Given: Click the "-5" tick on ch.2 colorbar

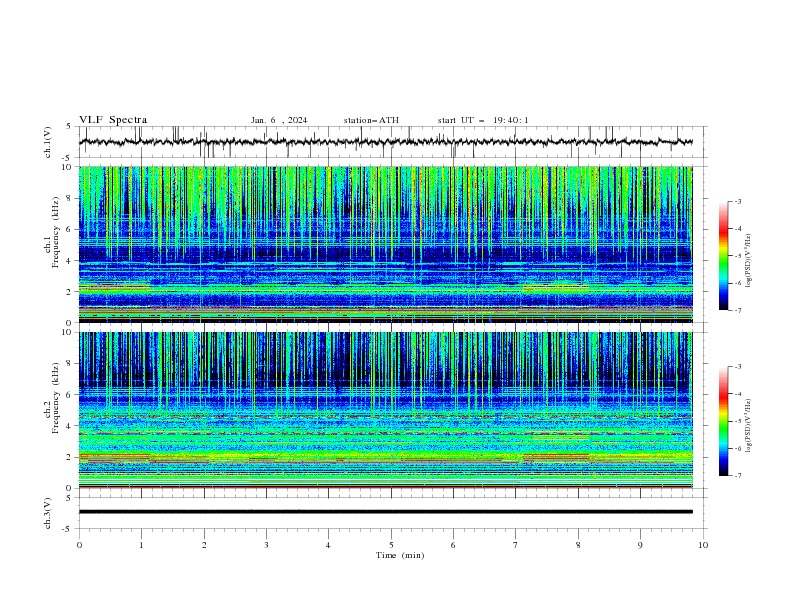Looking at the screenshot, I should pos(737,421).
